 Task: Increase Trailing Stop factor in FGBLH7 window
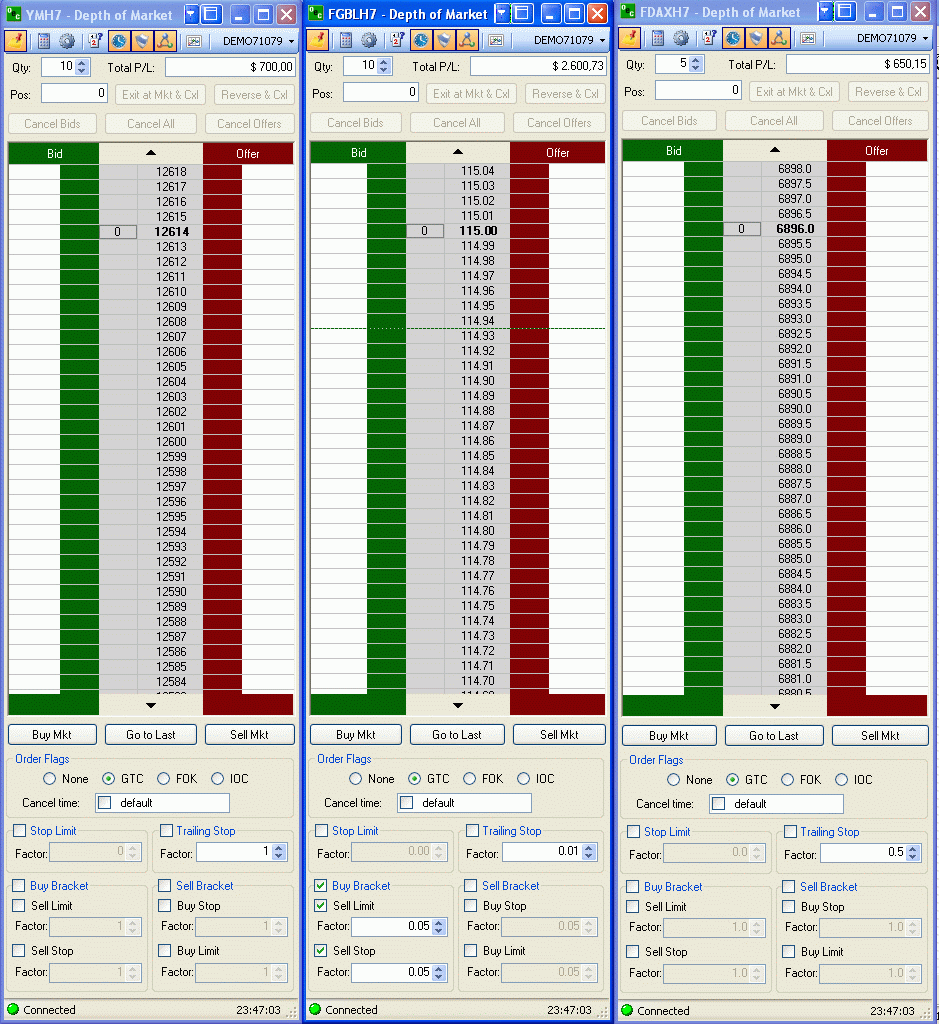[x=589, y=848]
